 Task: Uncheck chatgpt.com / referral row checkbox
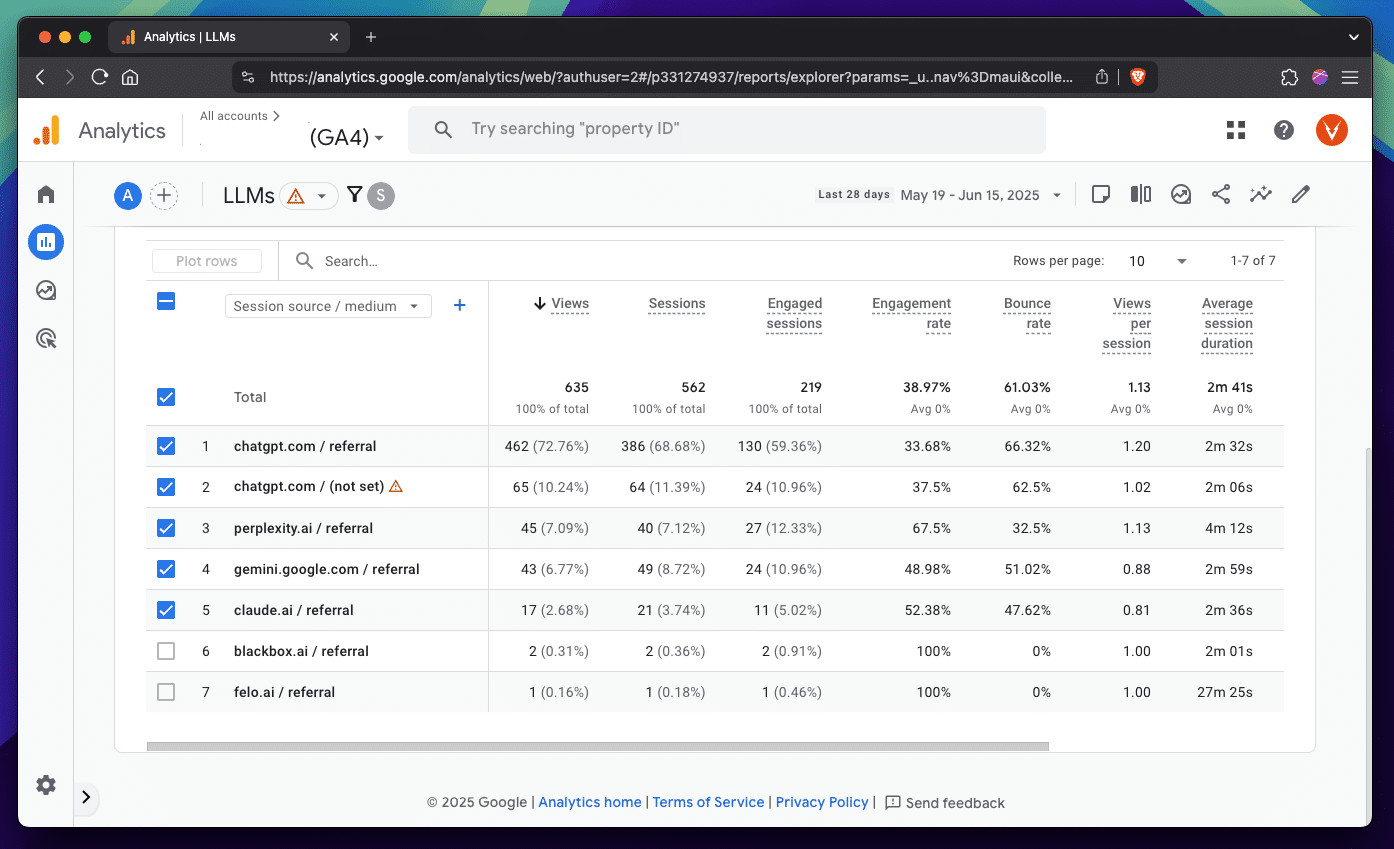[x=166, y=446]
